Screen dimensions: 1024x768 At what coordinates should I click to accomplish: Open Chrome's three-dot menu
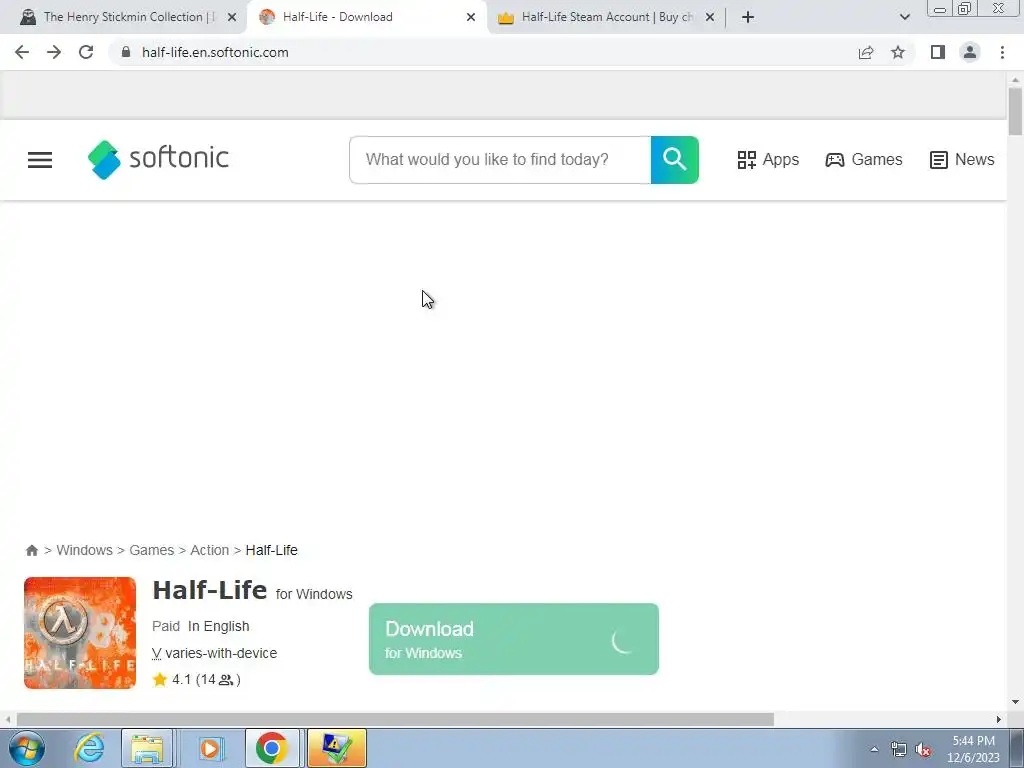tap(1002, 52)
